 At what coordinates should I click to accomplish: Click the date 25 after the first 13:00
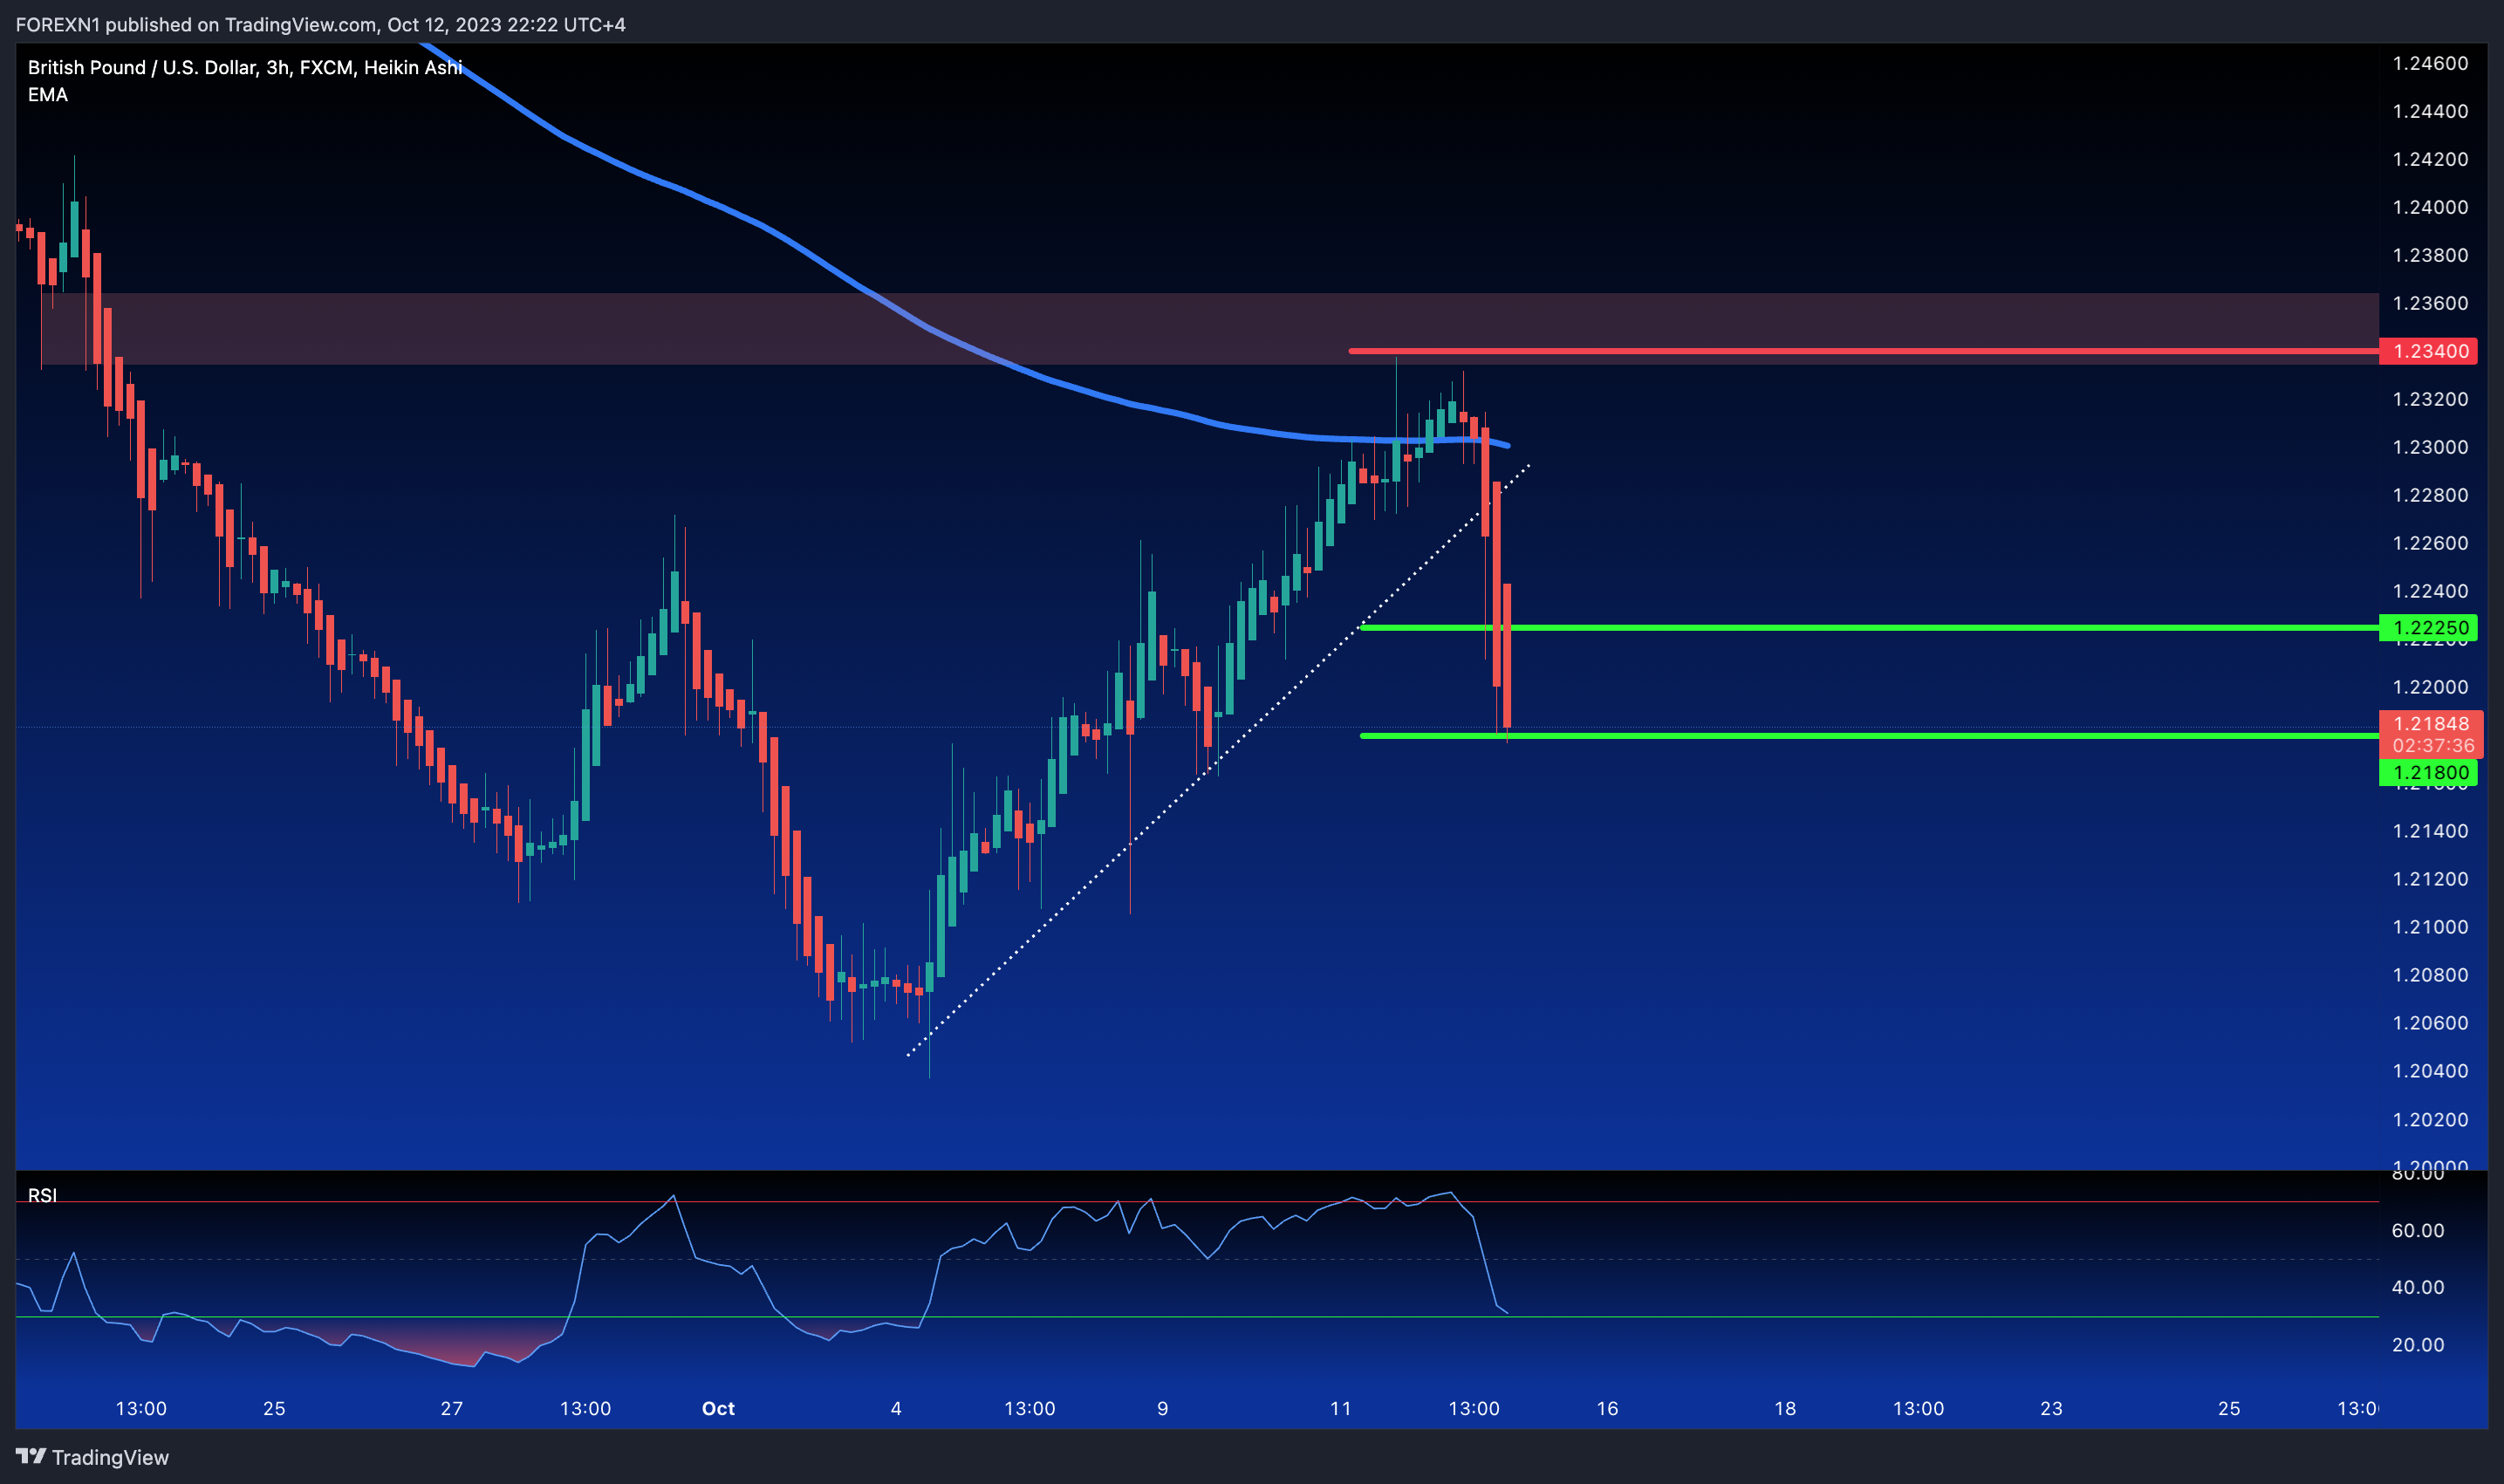[x=274, y=1408]
